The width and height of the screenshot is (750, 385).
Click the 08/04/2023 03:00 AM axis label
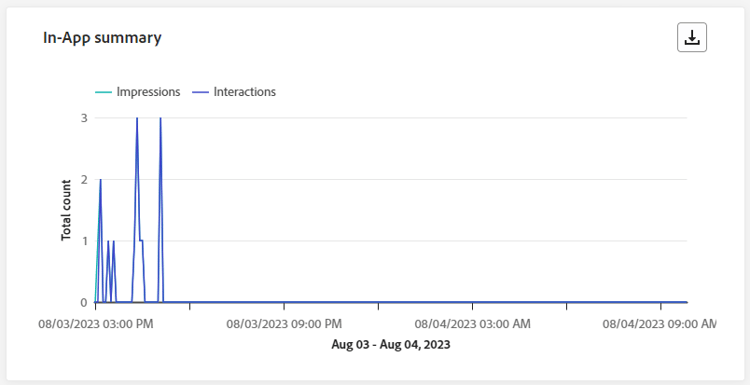(473, 324)
